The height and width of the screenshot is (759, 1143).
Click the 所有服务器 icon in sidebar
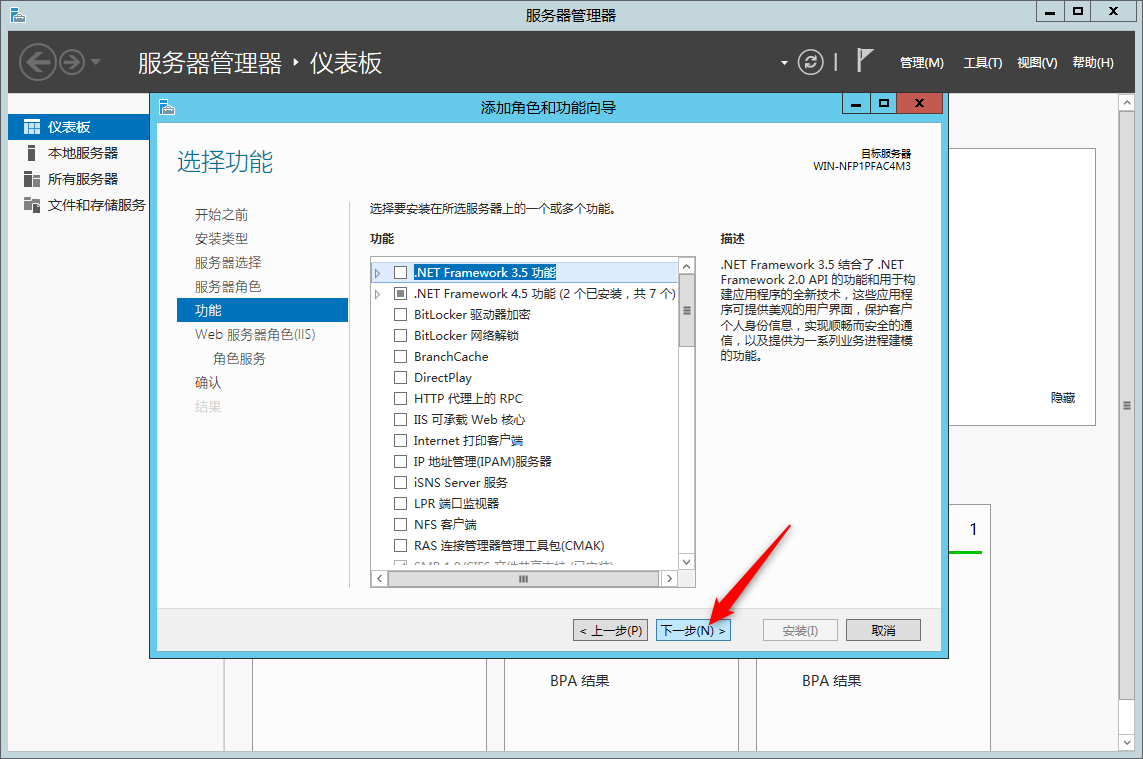pos(32,179)
